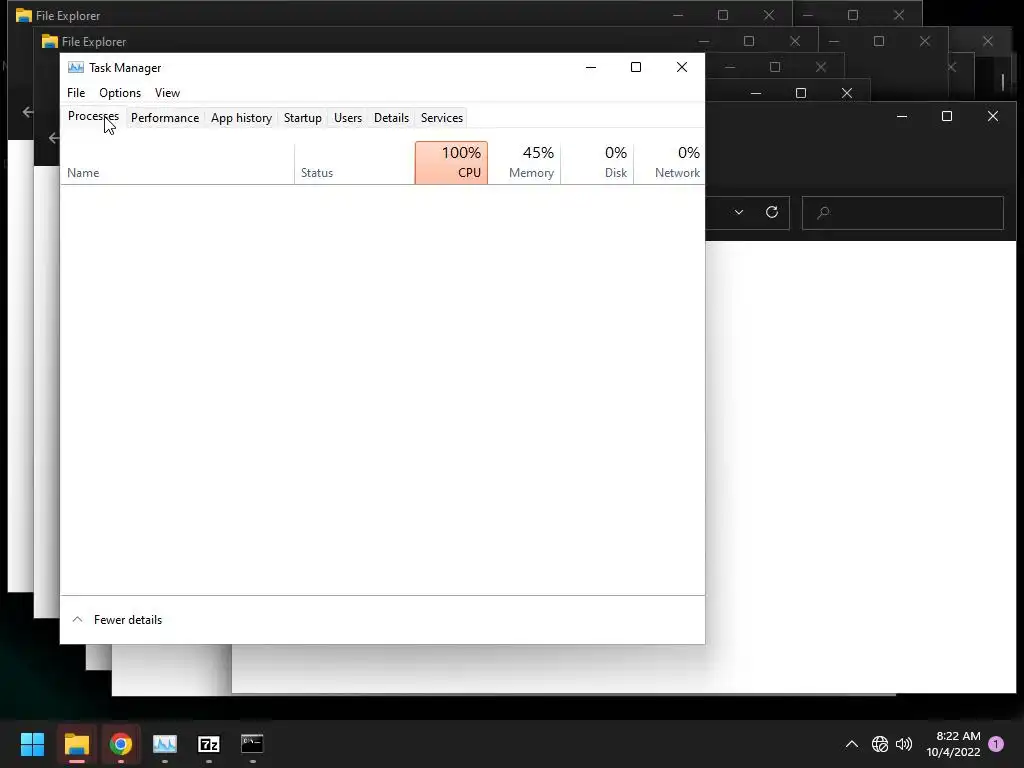Close the Task Manager window
The height and width of the screenshot is (768, 1024).
pos(682,67)
